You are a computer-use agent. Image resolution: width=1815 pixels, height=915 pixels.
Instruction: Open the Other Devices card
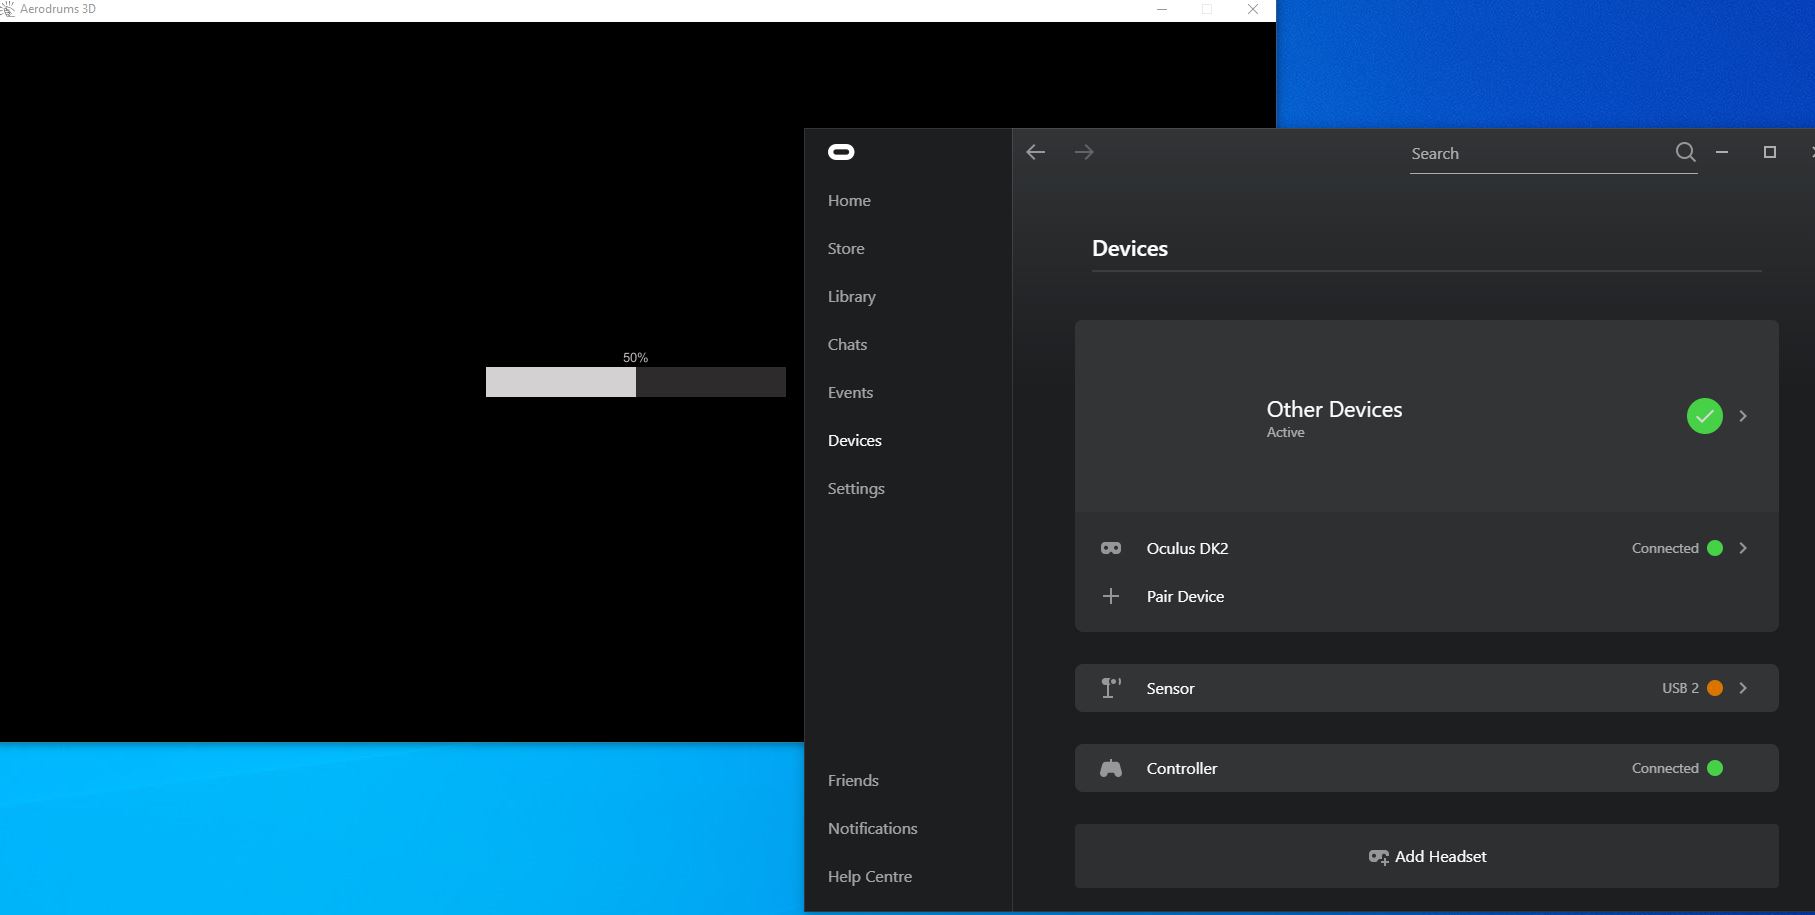point(1427,416)
